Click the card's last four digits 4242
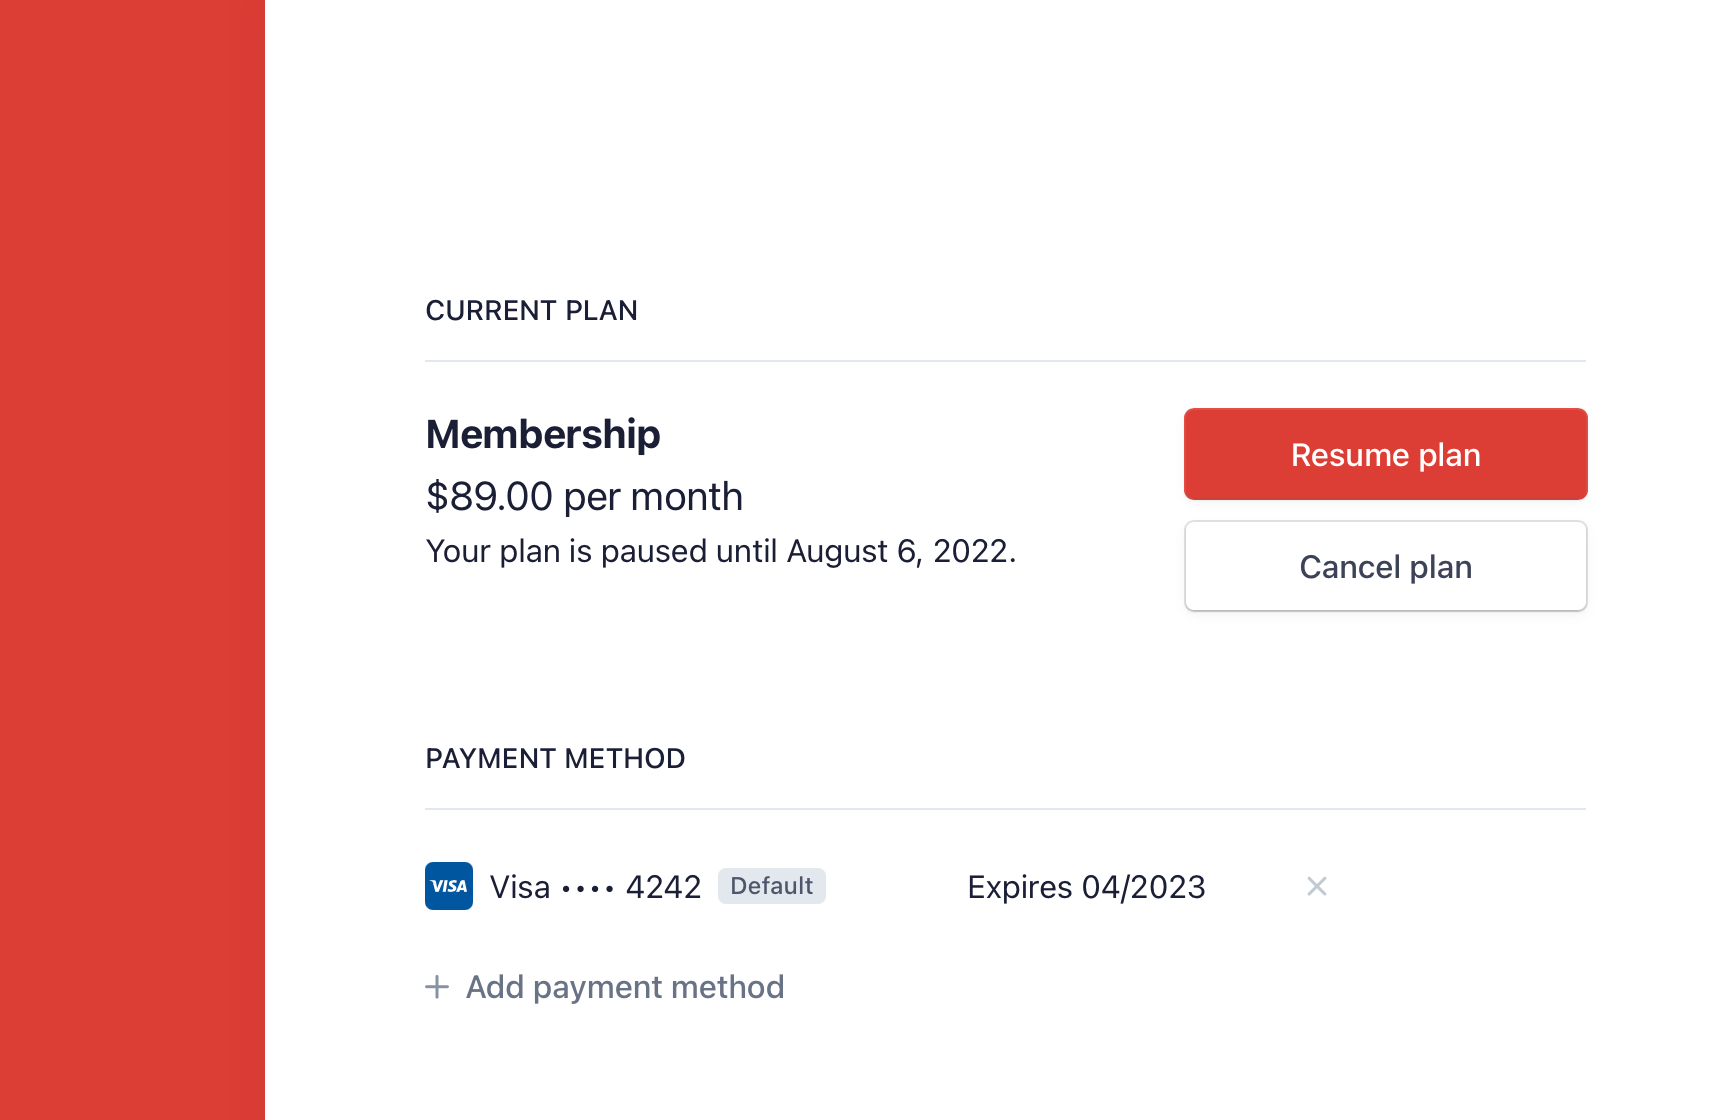The image size is (1726, 1120). pyautogui.click(x=663, y=887)
